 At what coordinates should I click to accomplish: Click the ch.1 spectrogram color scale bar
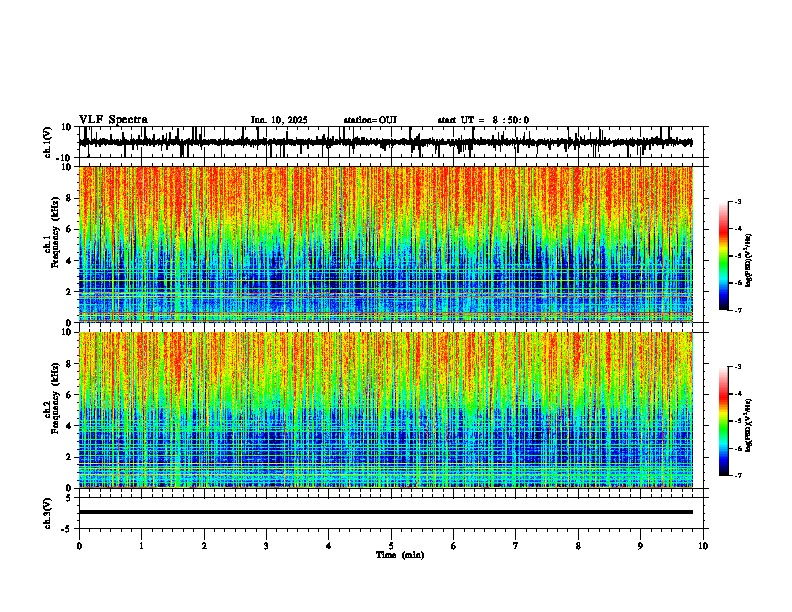[724, 256]
